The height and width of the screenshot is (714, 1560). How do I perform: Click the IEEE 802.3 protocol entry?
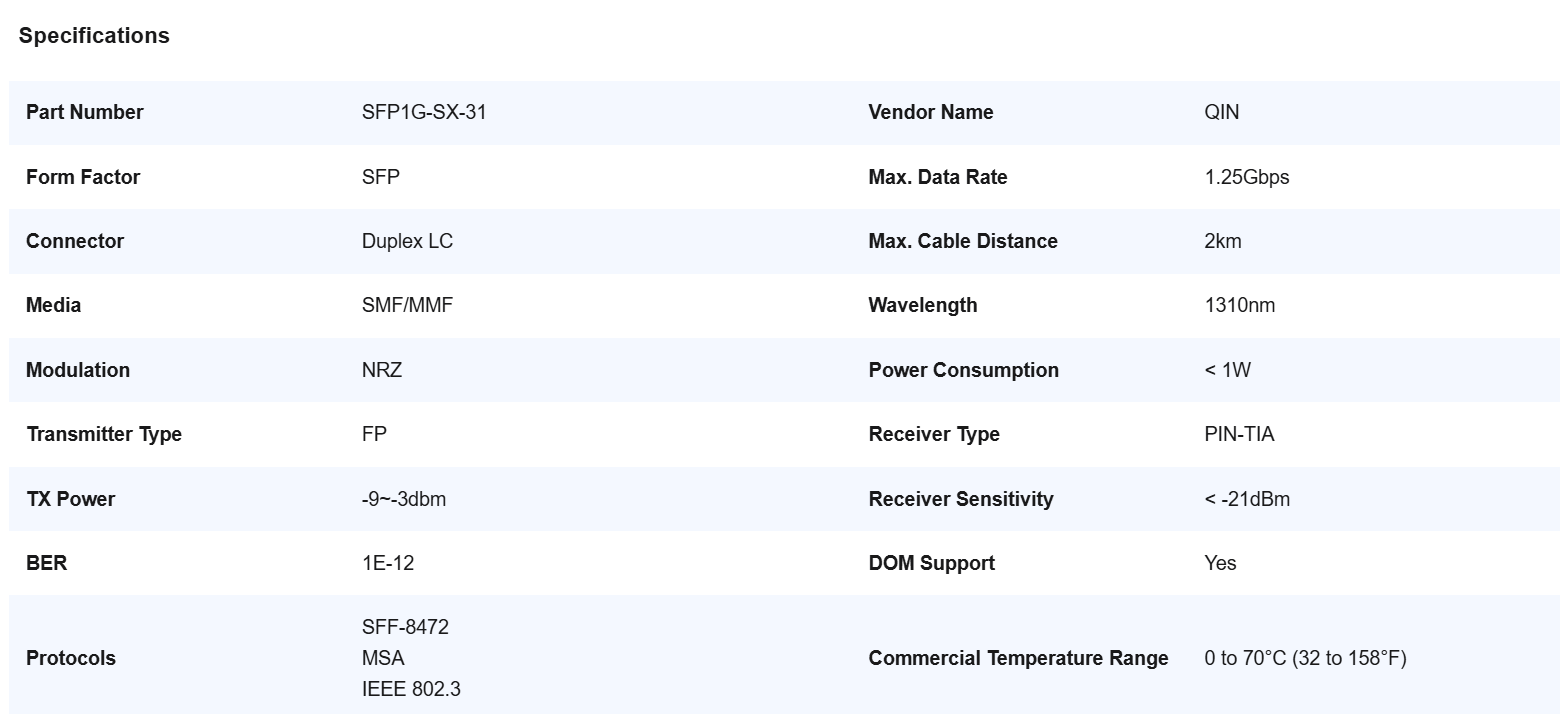(411, 689)
